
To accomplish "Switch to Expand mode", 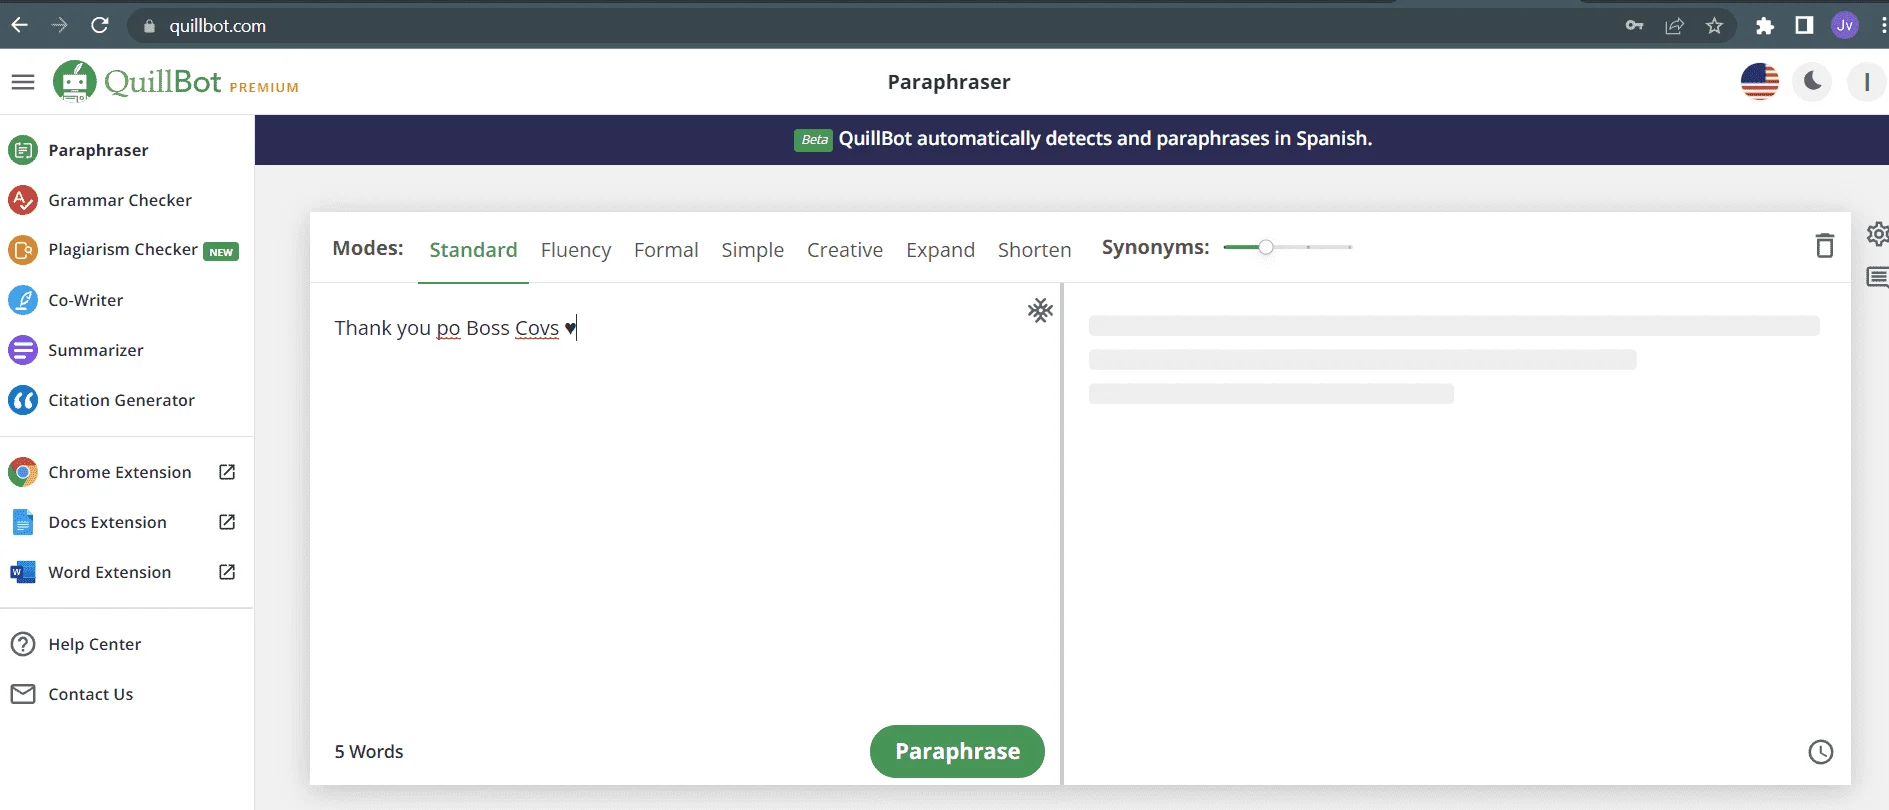I will click(x=940, y=250).
